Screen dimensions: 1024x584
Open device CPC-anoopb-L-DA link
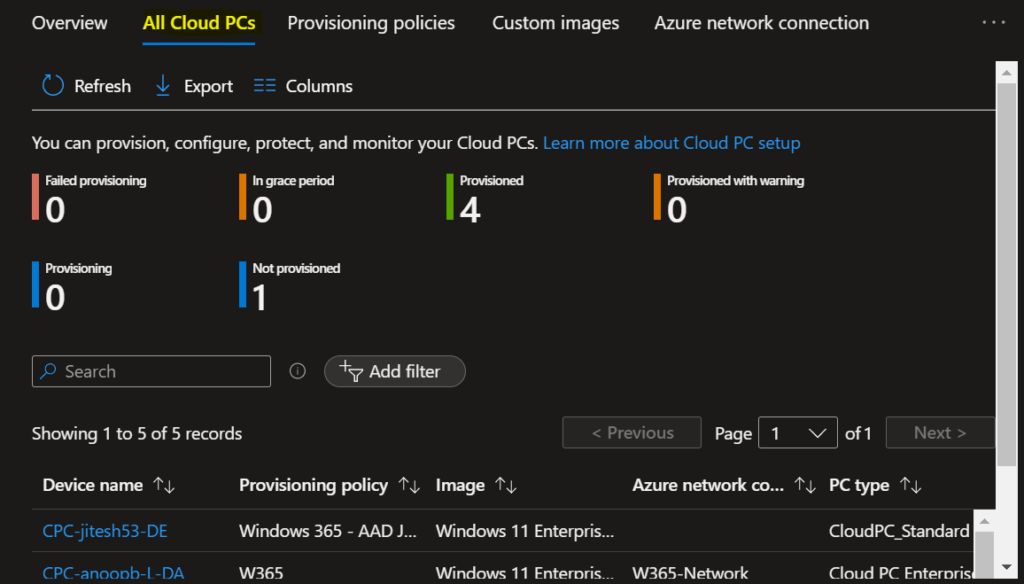click(113, 574)
